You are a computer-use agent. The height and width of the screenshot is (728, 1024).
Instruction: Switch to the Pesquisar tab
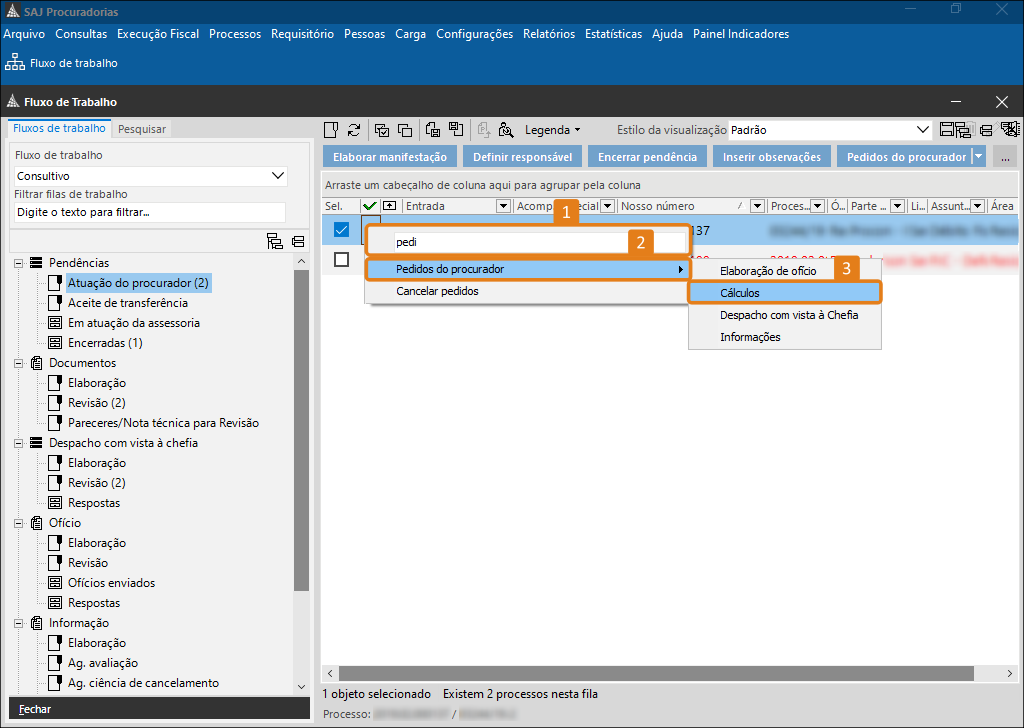pos(142,129)
